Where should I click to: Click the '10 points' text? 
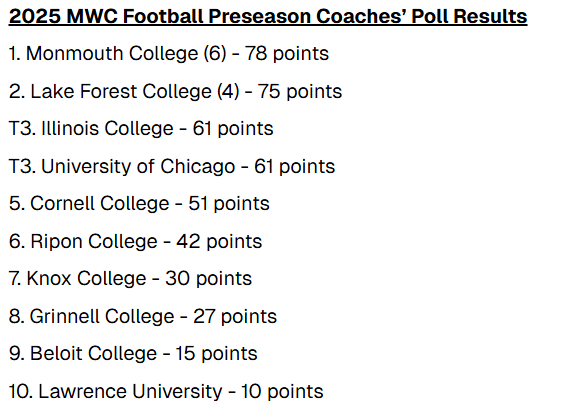282,392
